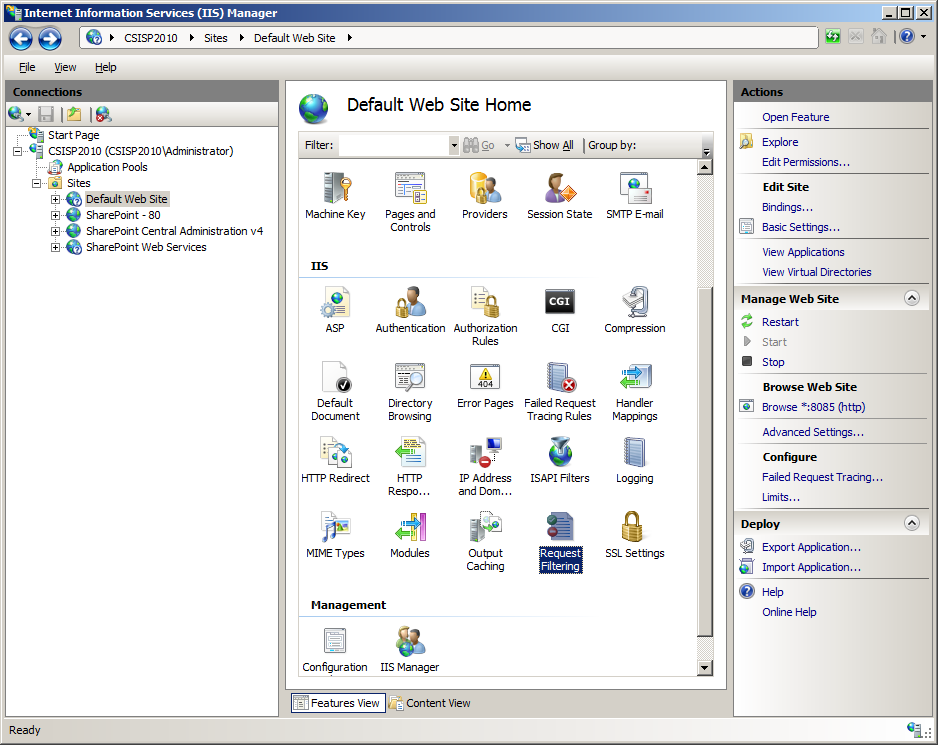This screenshot has height=745, width=938.
Task: Click the Compression feature icon
Action: click(634, 303)
